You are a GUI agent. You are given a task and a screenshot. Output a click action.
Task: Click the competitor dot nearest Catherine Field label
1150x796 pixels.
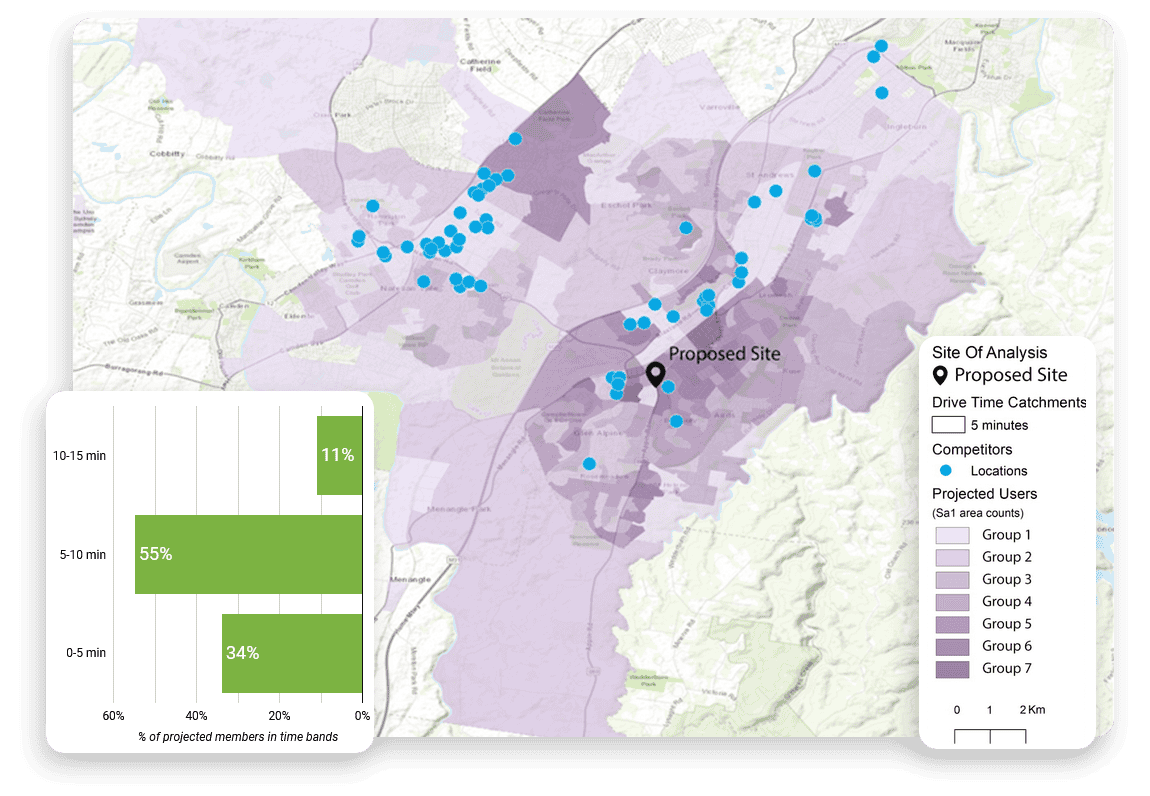coord(515,139)
